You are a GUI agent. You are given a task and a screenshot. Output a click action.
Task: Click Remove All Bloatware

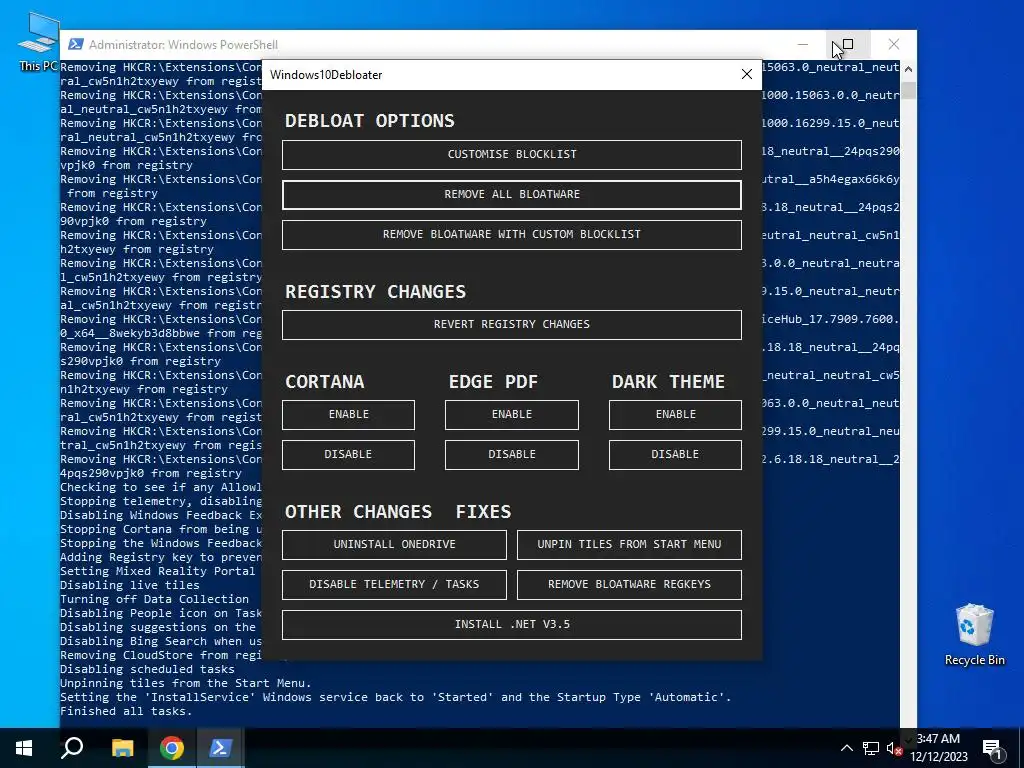tap(511, 195)
